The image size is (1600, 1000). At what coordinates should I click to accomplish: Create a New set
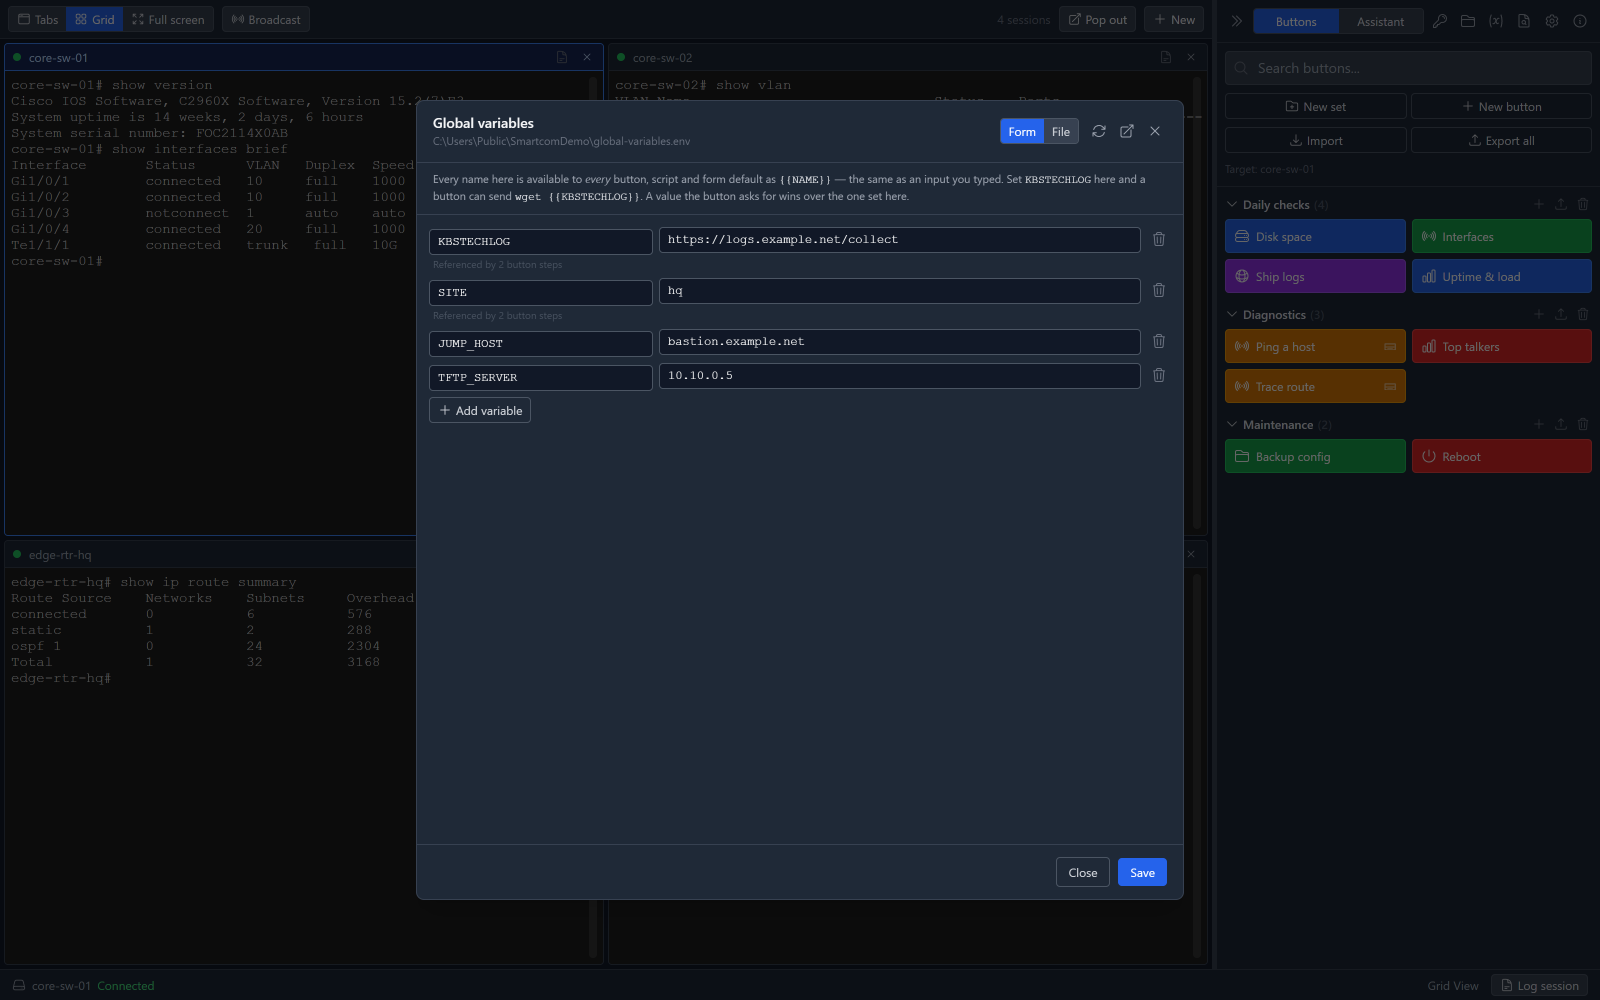1315,106
